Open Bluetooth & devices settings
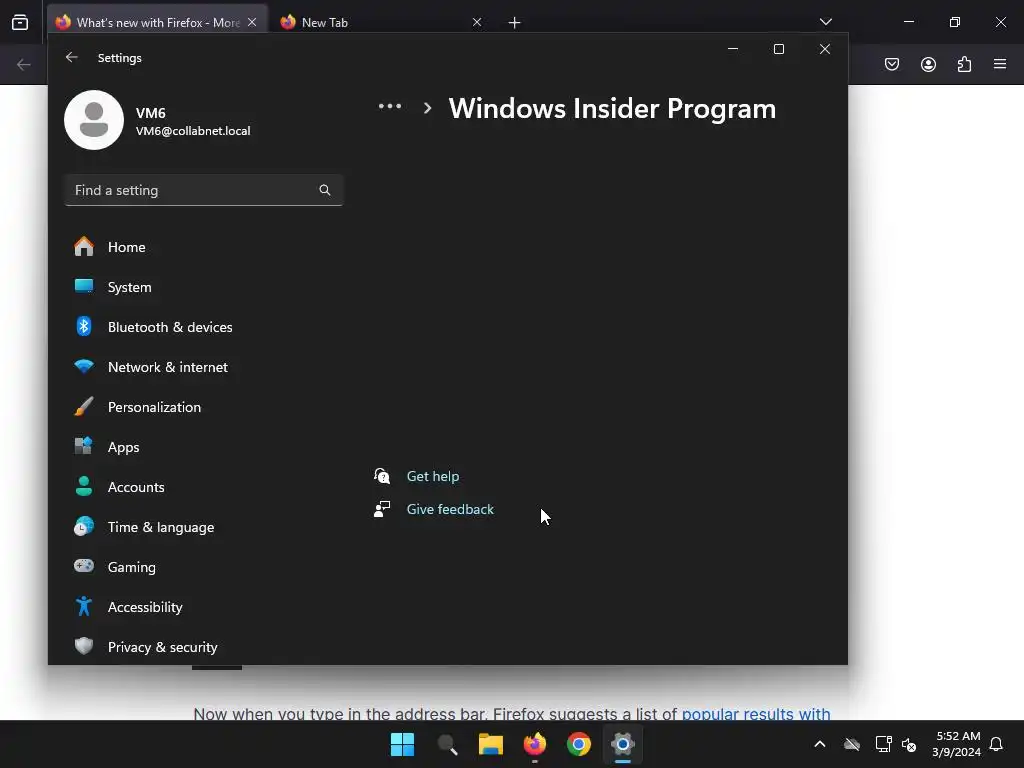1024x768 pixels. (204, 327)
